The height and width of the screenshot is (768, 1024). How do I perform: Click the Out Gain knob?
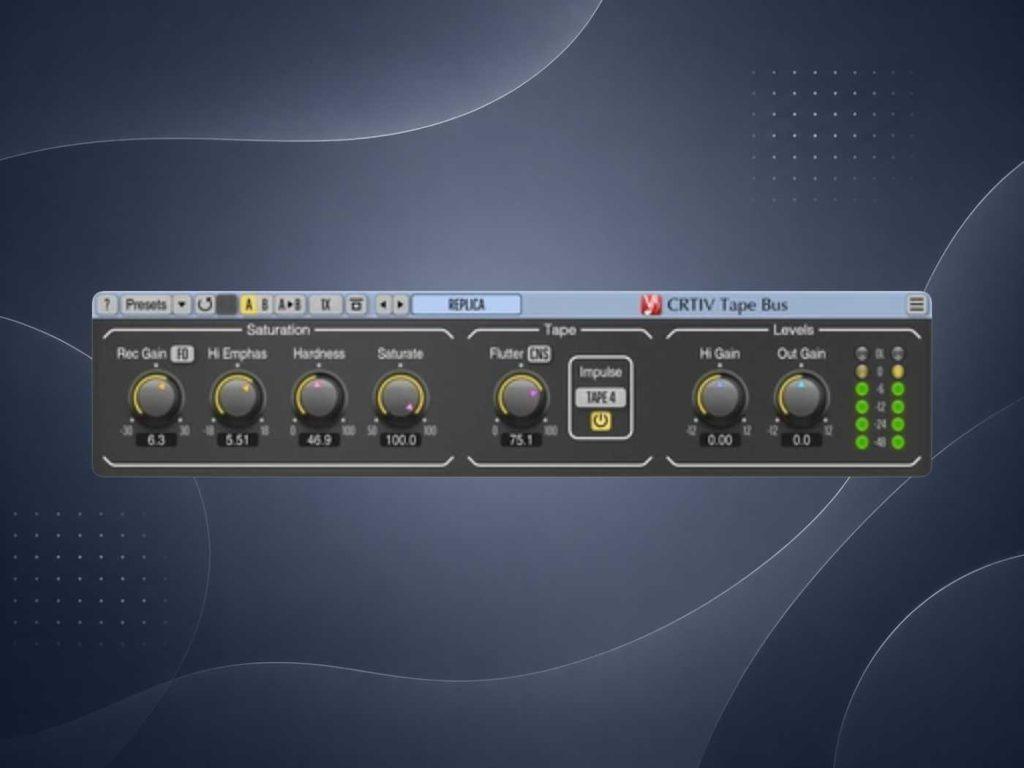click(x=801, y=397)
